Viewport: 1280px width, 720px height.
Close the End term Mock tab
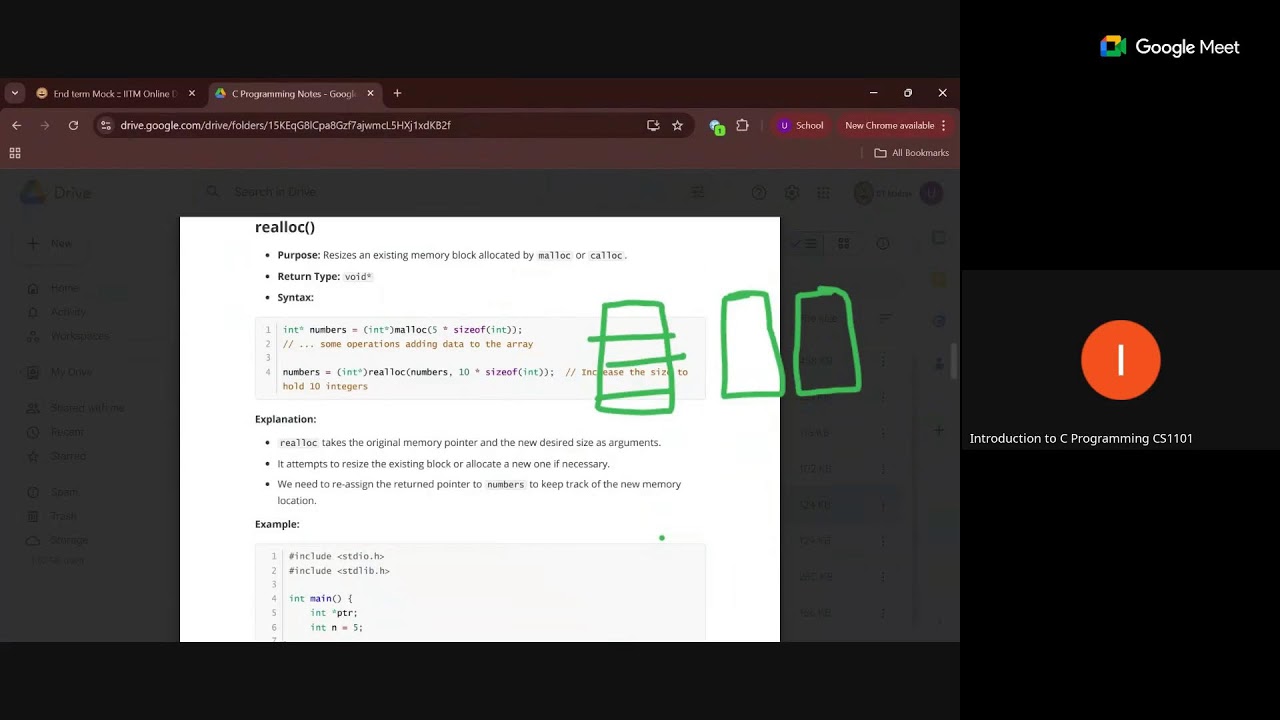192,93
